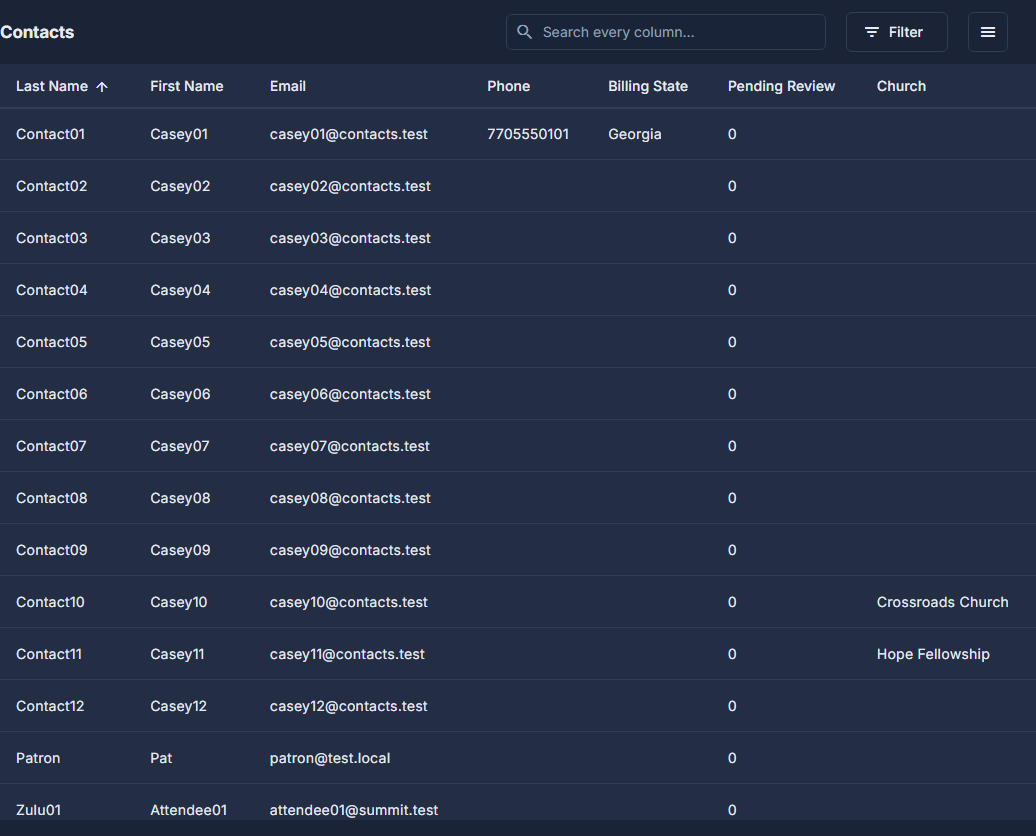Sort by First Name column header
Image resolution: width=1036 pixels, height=836 pixels.
pyautogui.click(x=186, y=87)
